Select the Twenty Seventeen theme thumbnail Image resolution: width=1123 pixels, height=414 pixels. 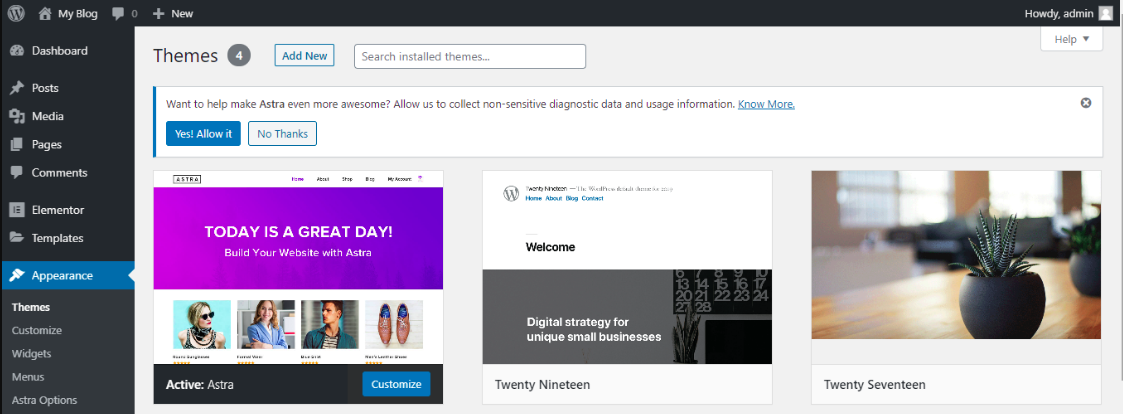[956, 255]
